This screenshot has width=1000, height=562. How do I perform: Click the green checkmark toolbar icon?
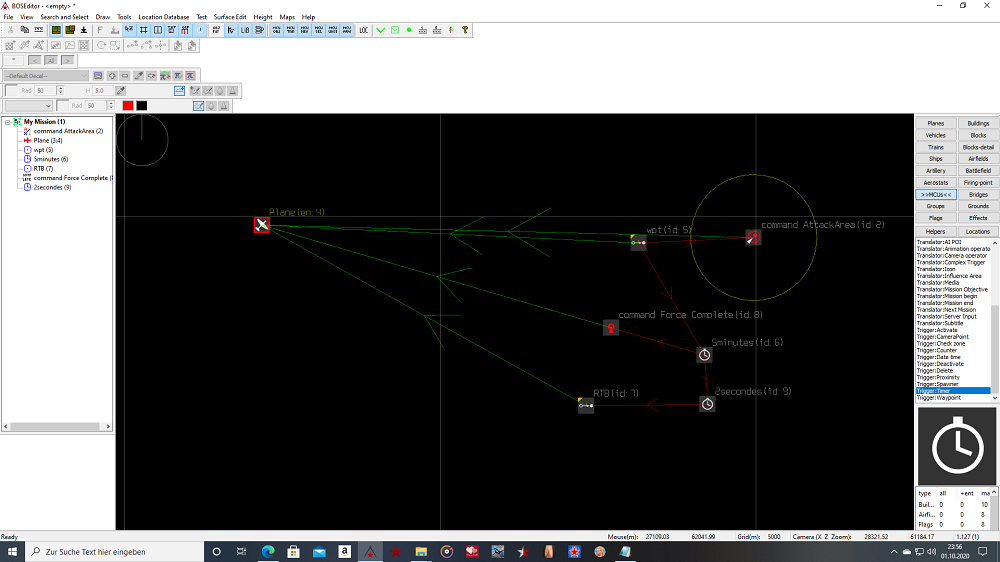[x=381, y=30]
